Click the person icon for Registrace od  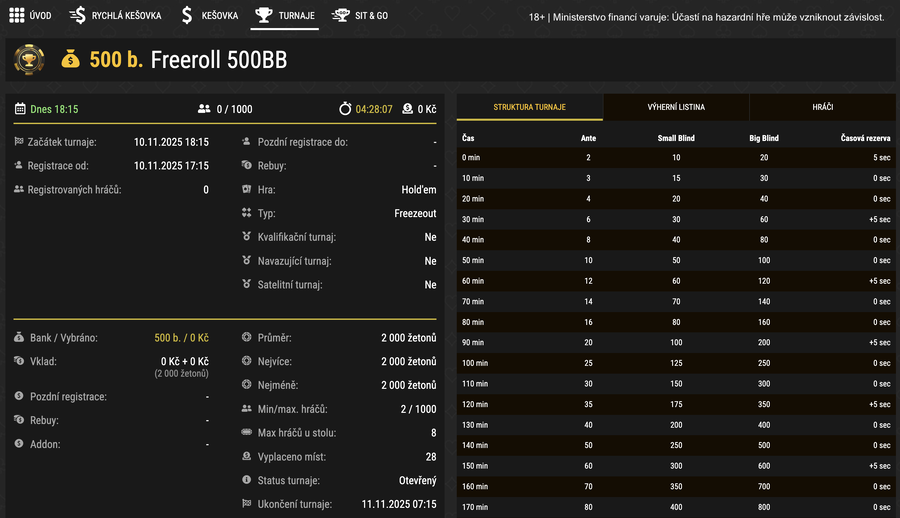pos(18,165)
